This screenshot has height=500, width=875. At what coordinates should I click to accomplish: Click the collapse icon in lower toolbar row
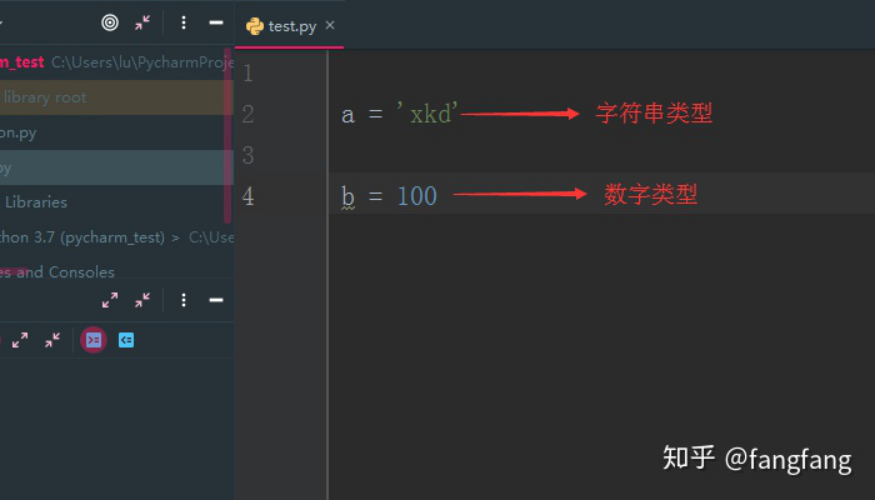click(52, 340)
